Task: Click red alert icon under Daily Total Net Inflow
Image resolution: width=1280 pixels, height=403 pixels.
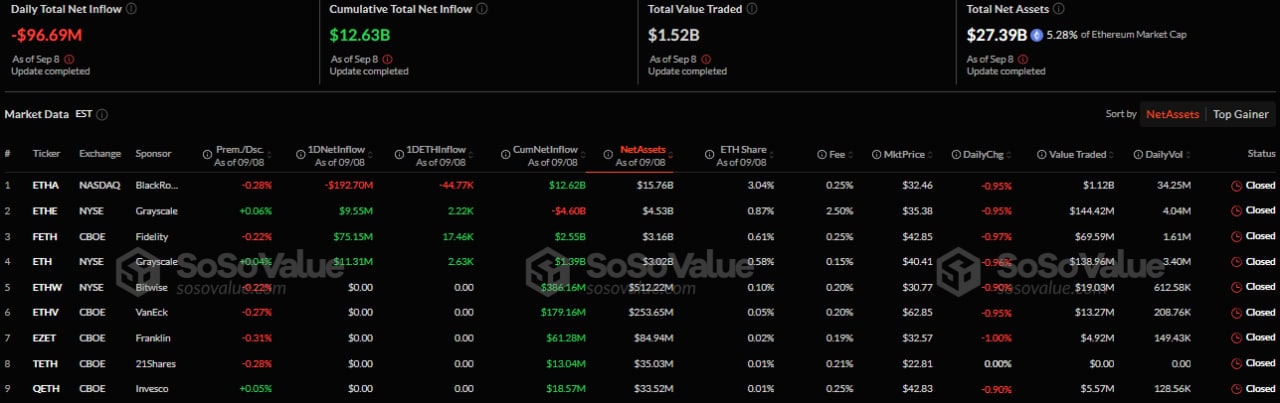Action: coord(69,59)
